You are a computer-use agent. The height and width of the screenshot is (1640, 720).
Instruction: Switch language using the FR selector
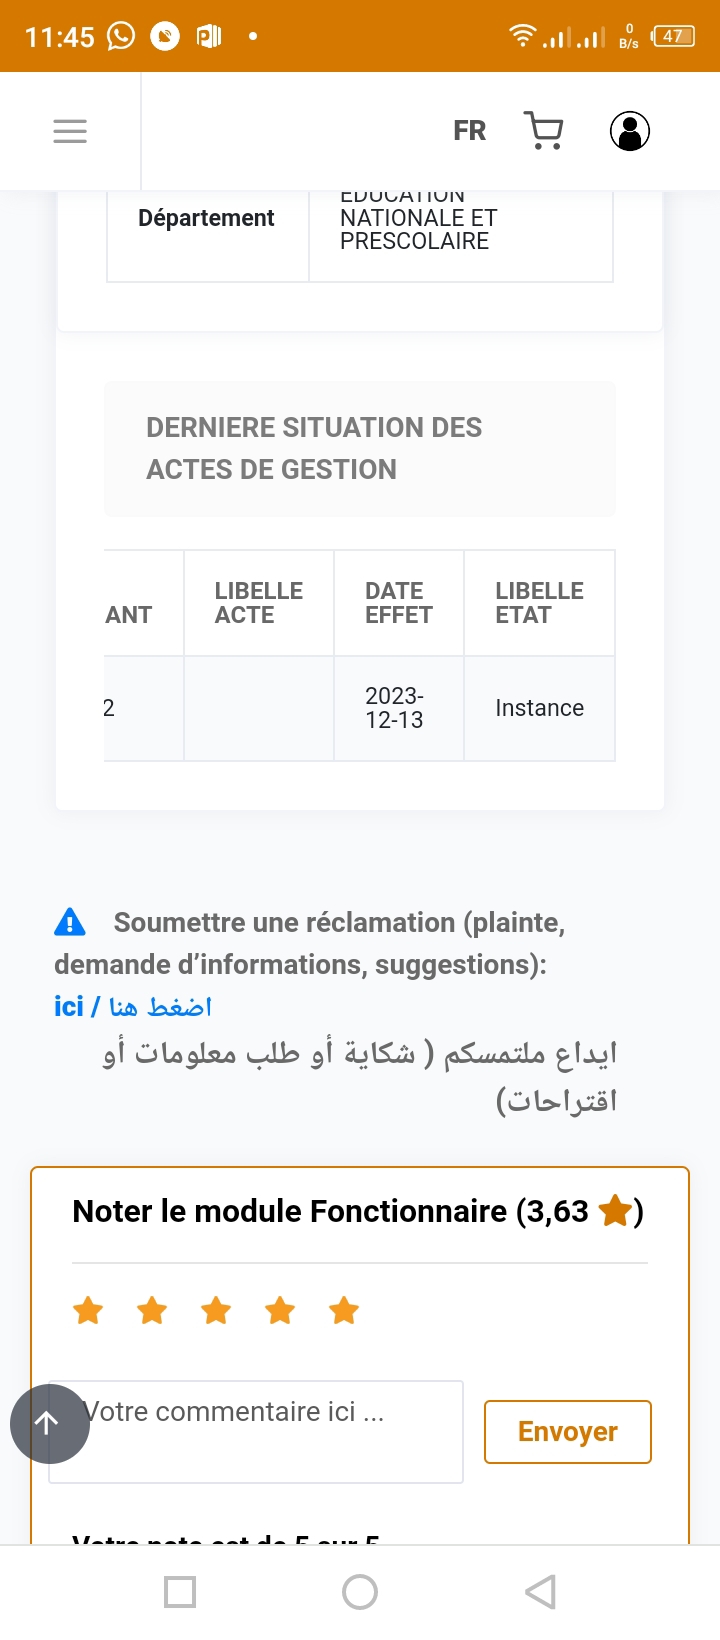click(x=469, y=131)
